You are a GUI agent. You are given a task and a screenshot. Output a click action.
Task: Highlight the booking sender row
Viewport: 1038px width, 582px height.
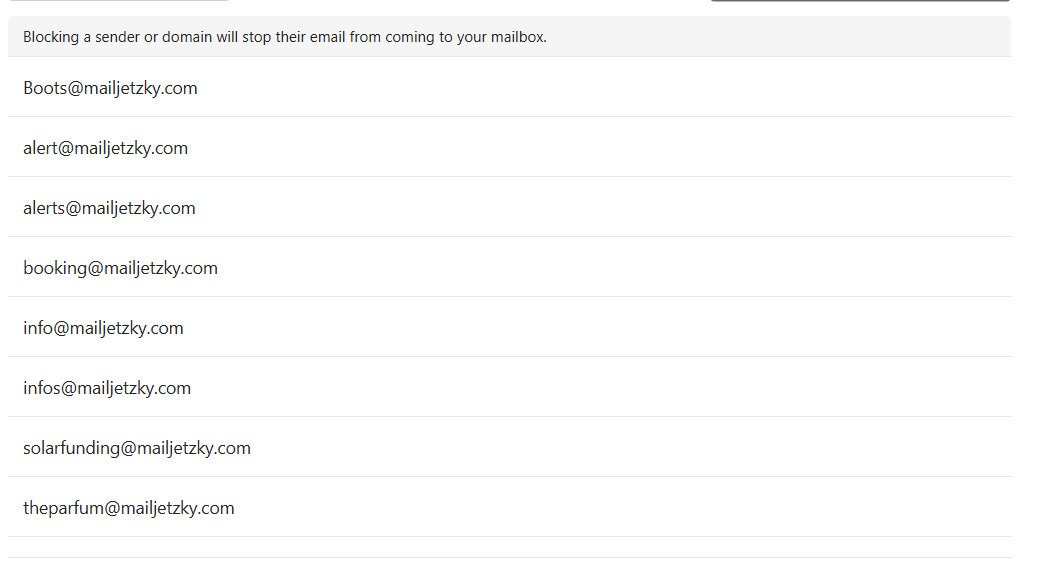[x=509, y=267]
